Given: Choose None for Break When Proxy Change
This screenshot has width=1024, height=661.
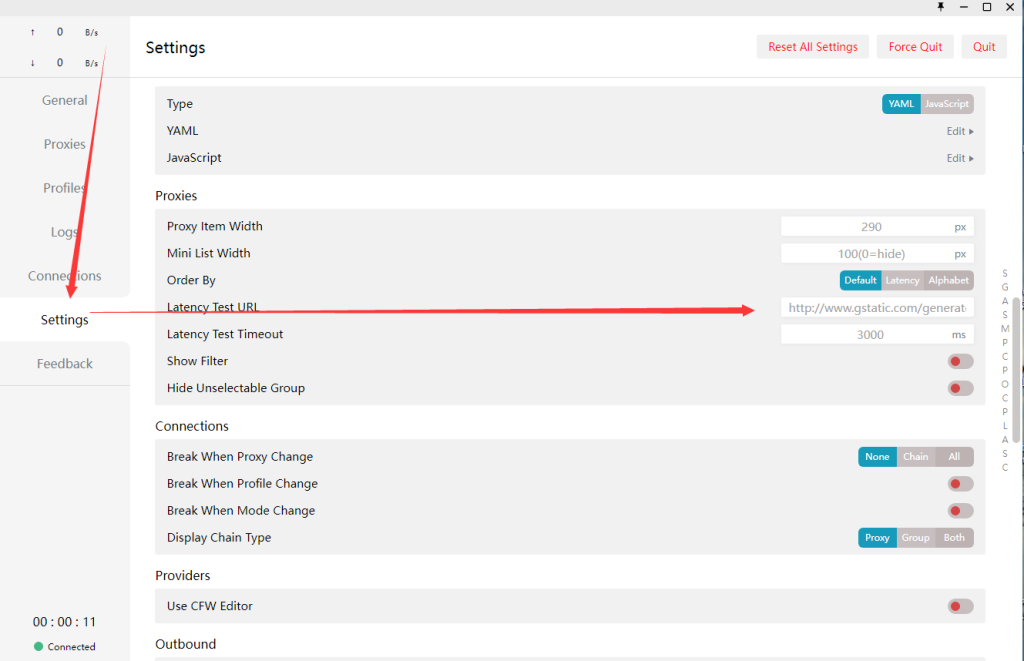Looking at the screenshot, I should [877, 457].
